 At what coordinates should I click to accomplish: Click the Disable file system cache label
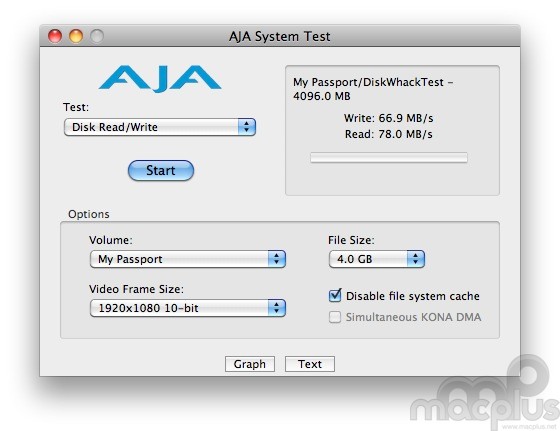click(x=413, y=296)
